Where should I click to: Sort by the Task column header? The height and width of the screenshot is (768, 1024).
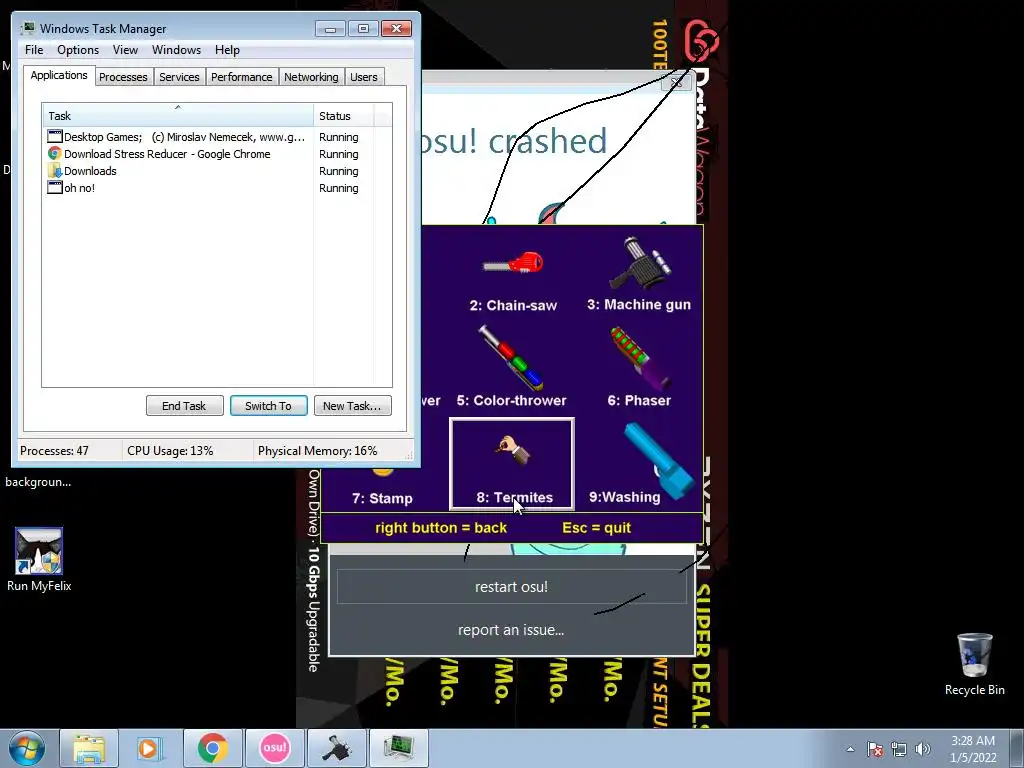tap(178, 116)
